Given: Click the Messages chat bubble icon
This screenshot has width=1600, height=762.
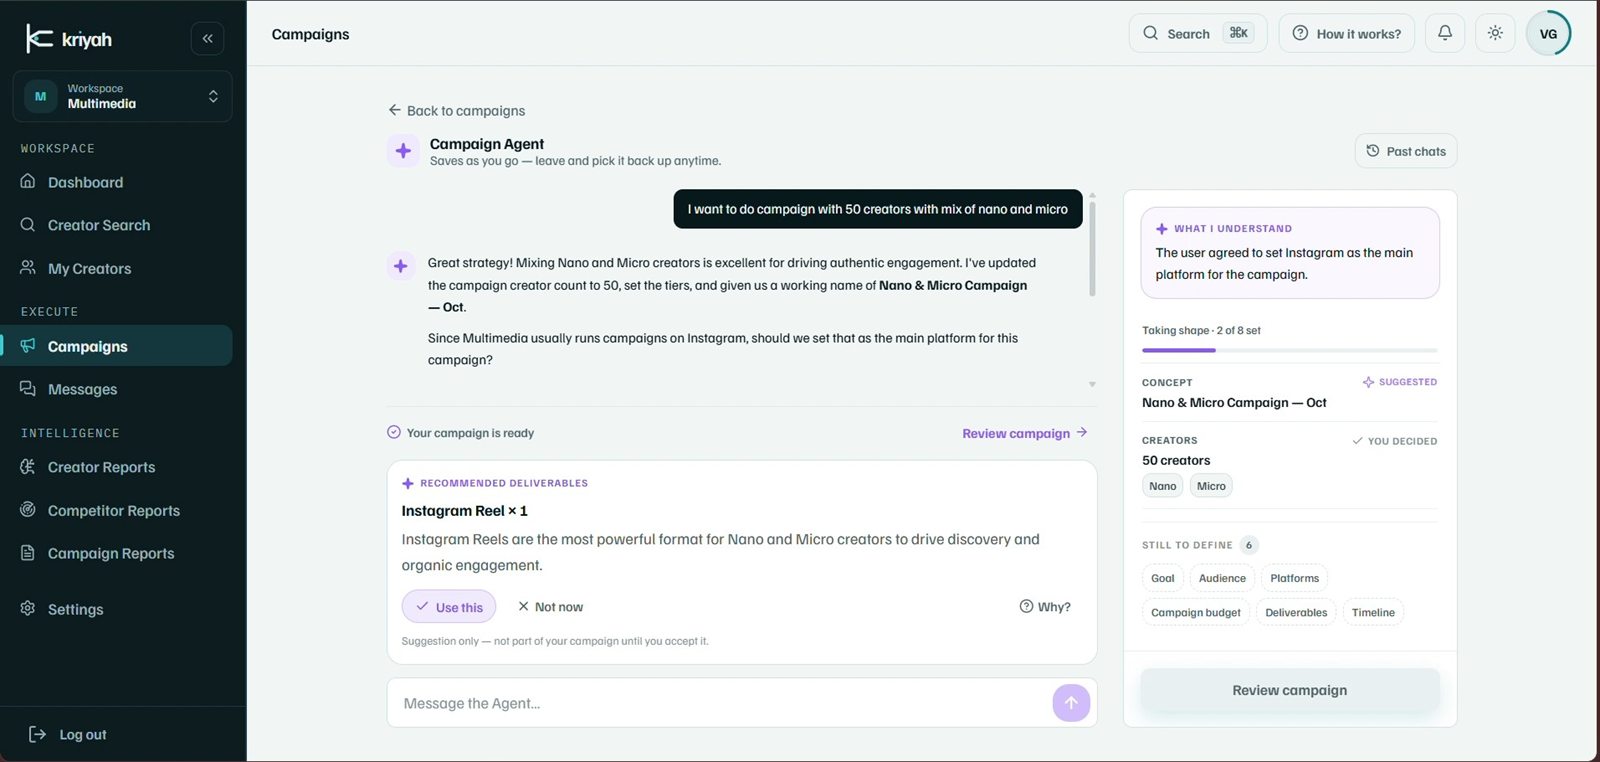Looking at the screenshot, I should [28, 389].
